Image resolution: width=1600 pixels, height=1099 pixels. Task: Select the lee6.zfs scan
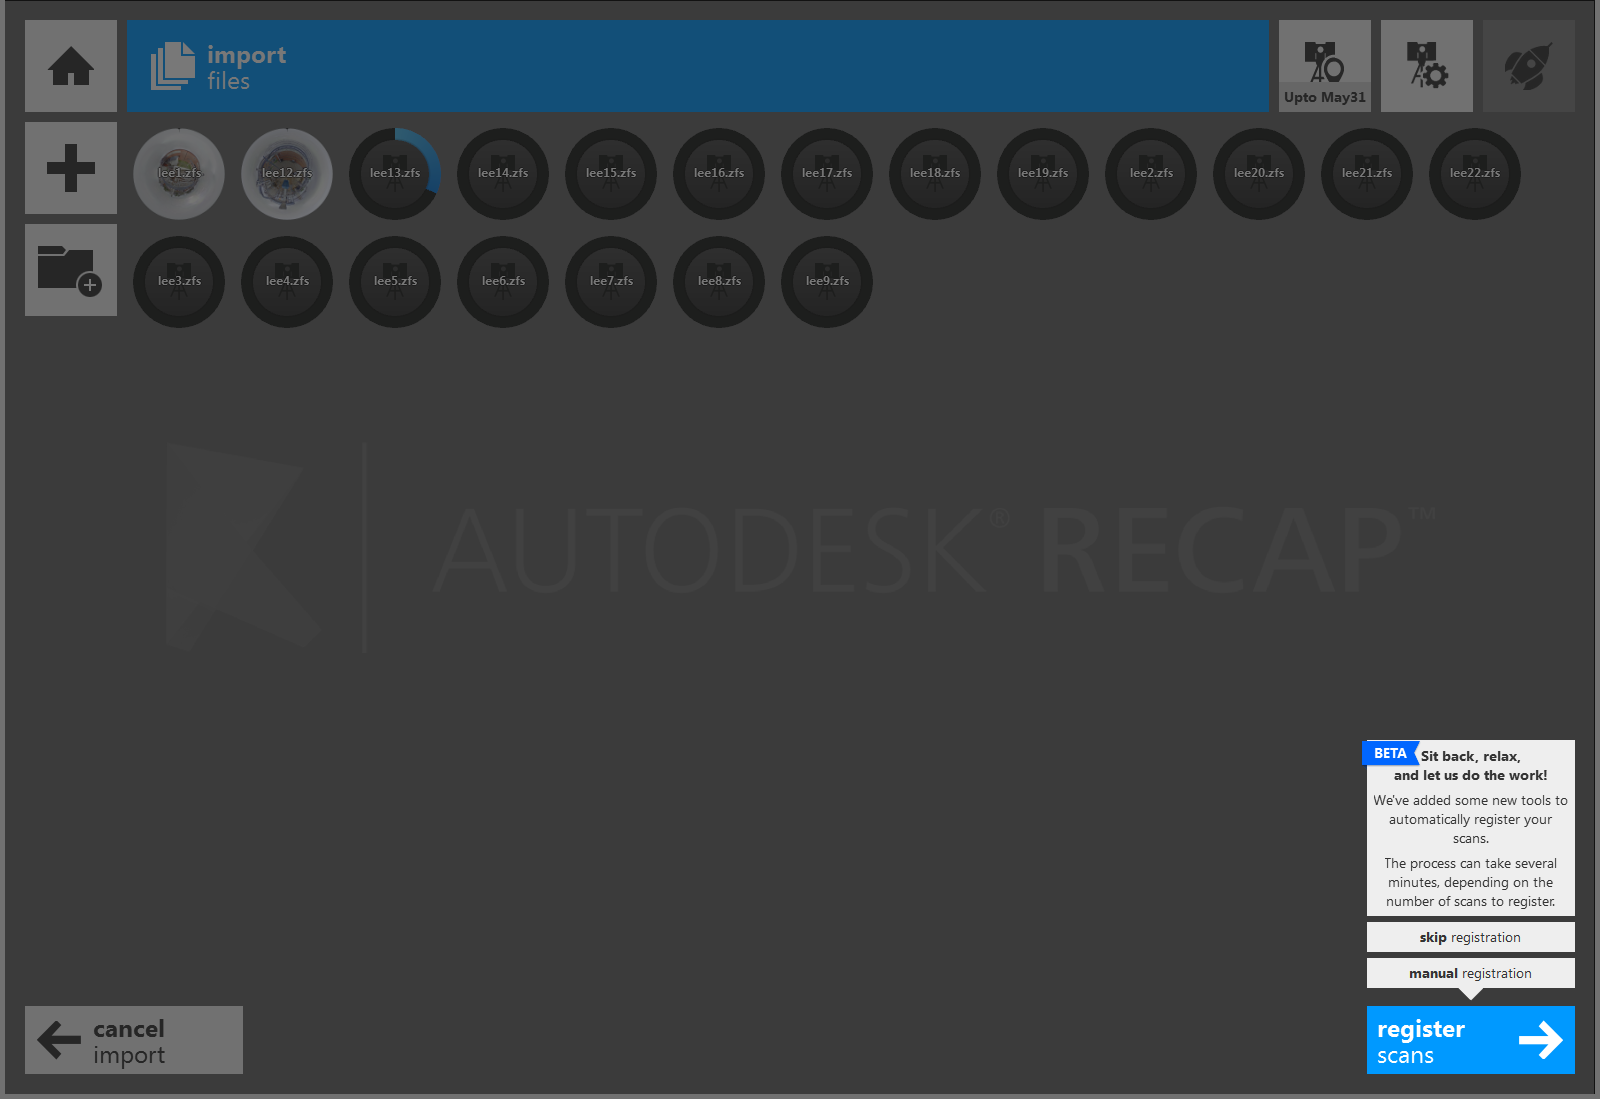(x=503, y=282)
